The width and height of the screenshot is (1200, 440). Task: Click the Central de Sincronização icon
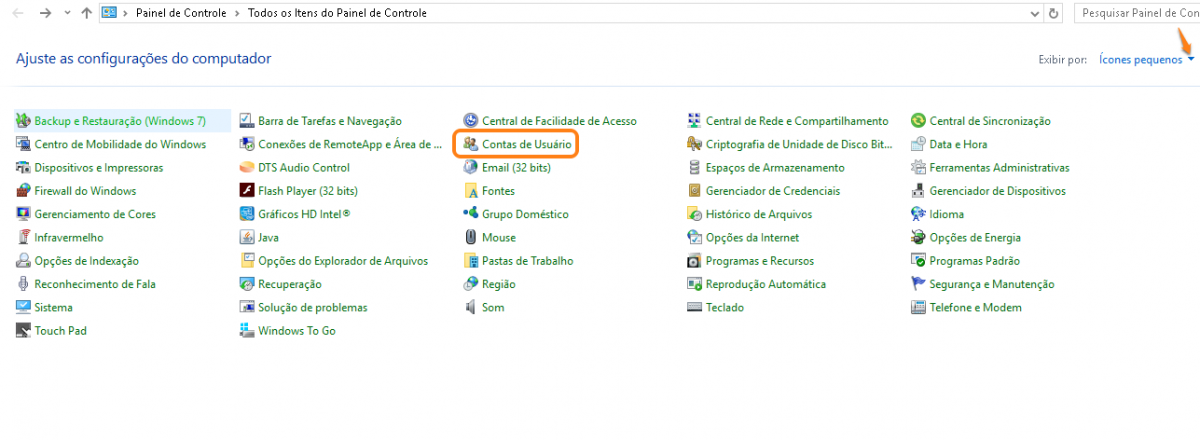click(919, 121)
